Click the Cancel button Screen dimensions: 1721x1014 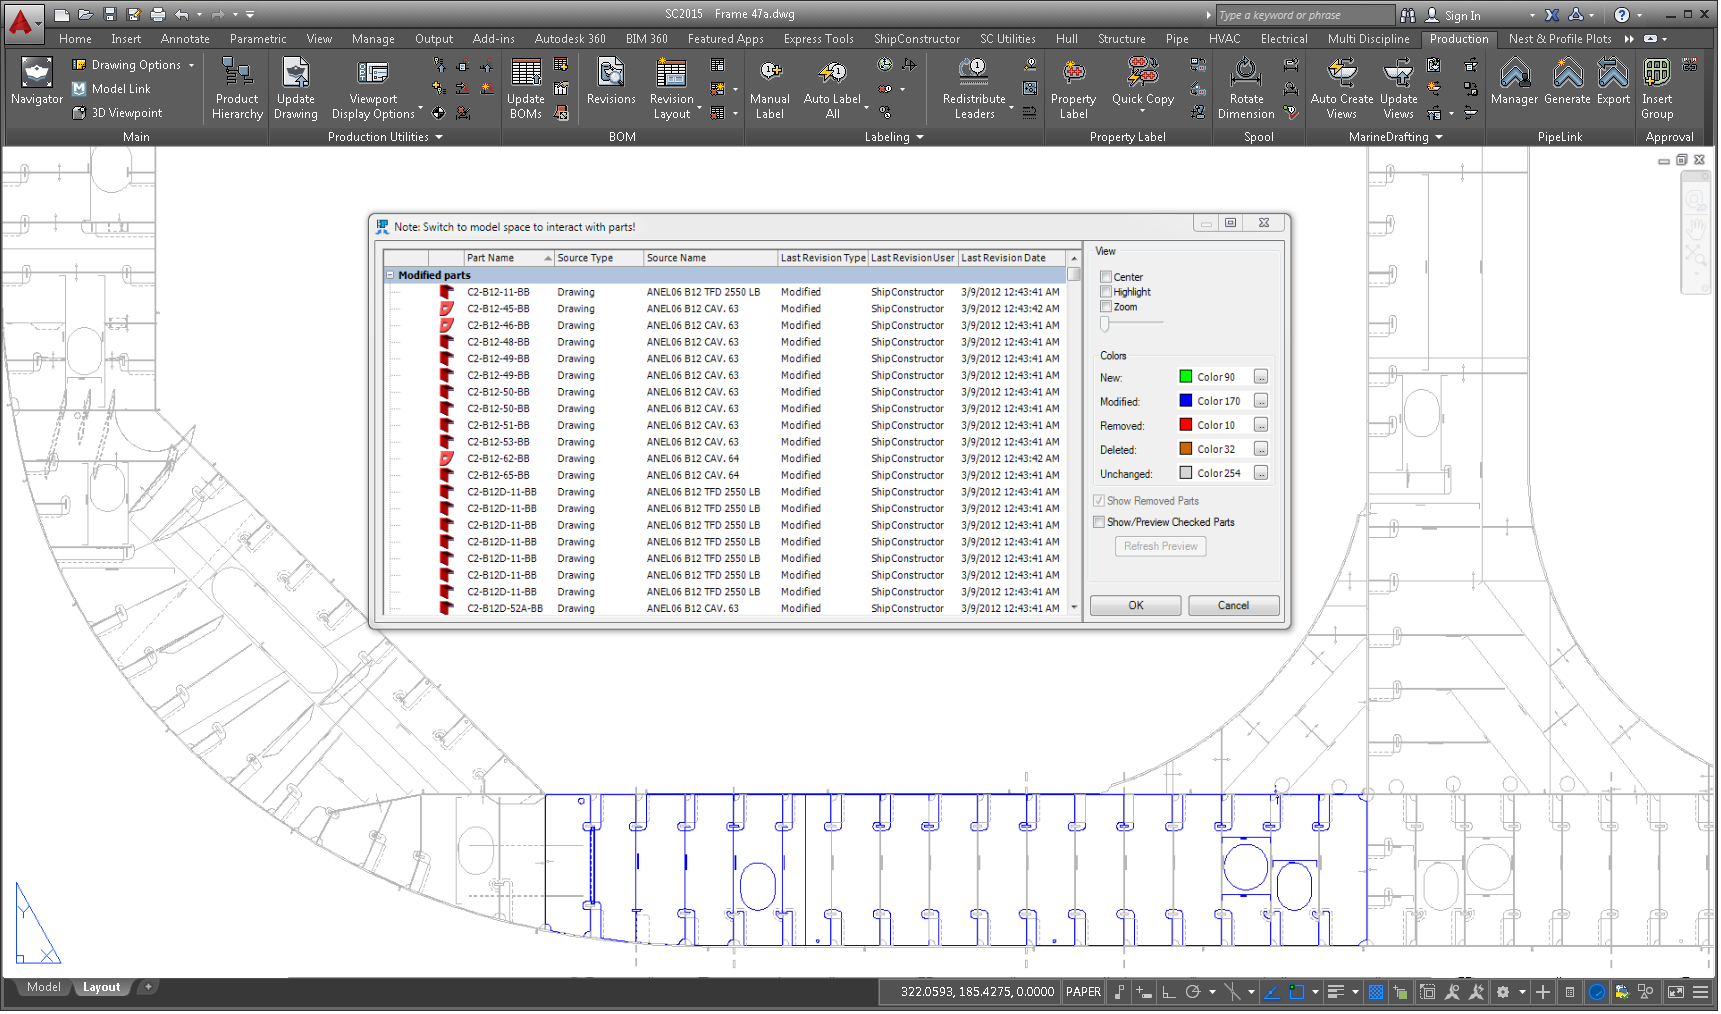[x=1233, y=605]
